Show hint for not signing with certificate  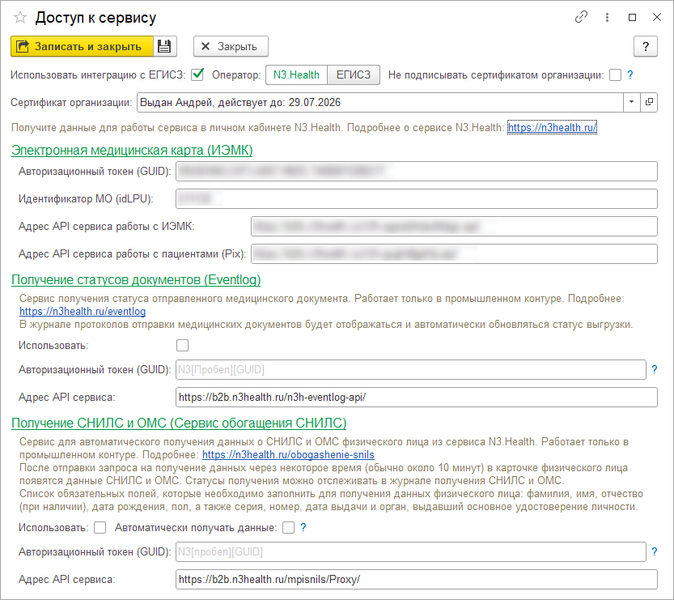tap(630, 75)
